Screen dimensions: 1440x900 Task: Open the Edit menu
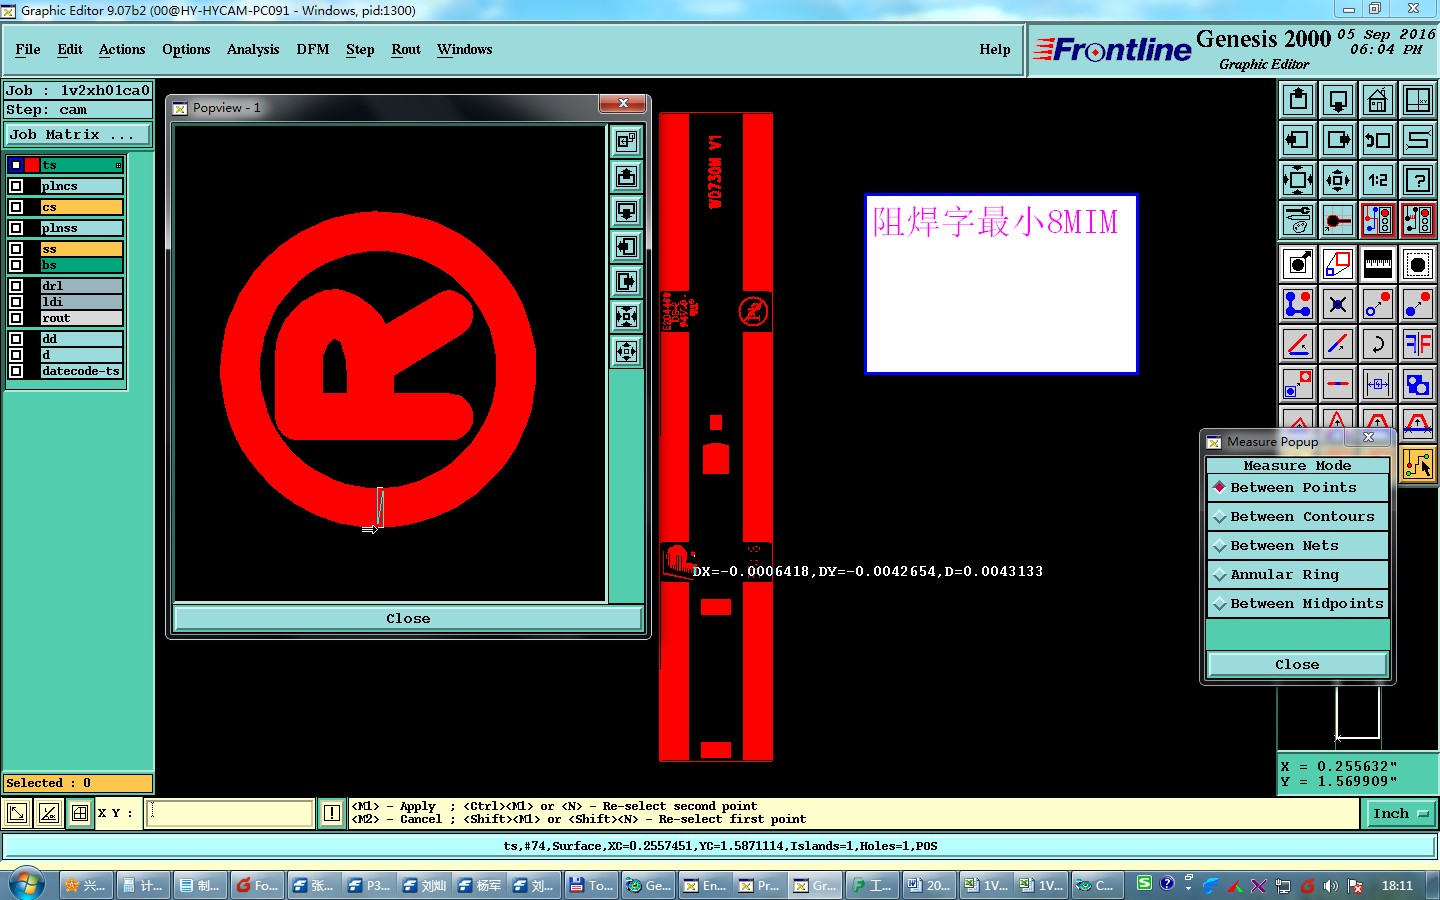(70, 49)
